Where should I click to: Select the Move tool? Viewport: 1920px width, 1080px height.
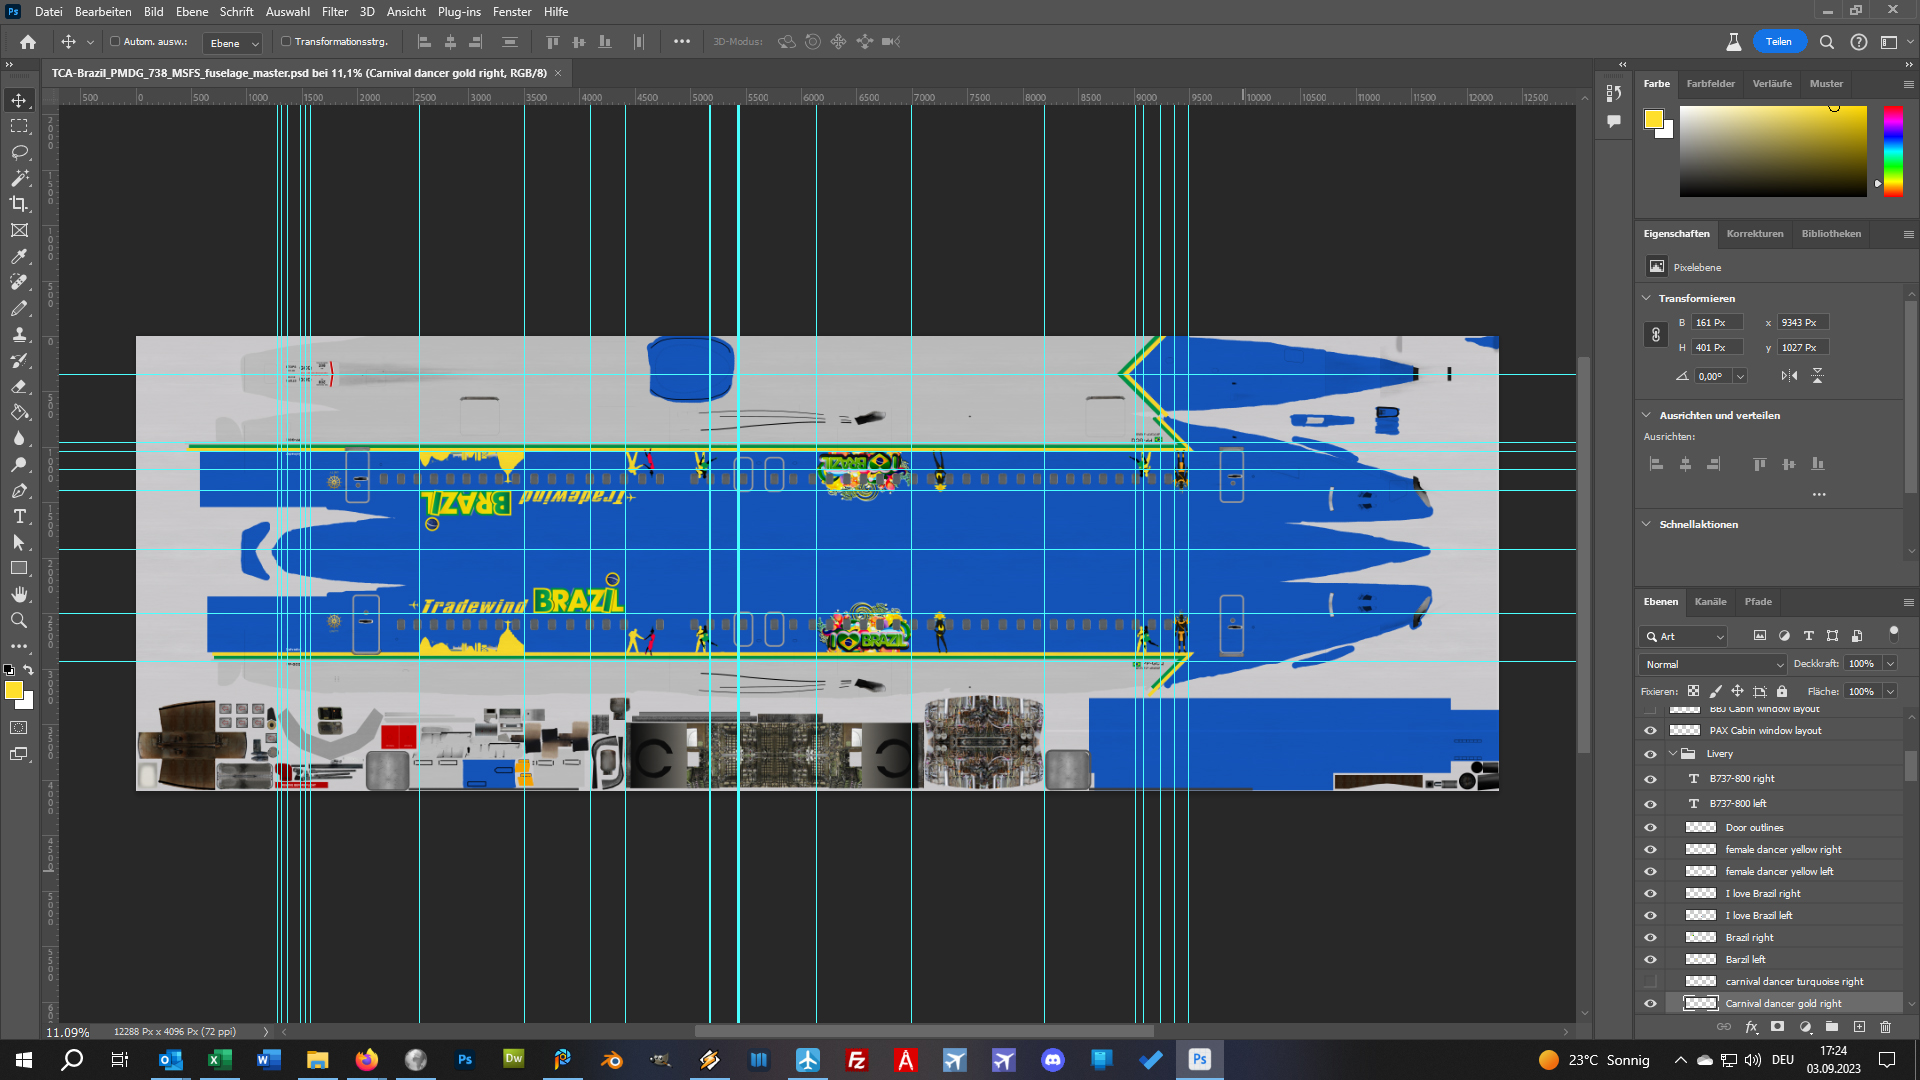19,100
